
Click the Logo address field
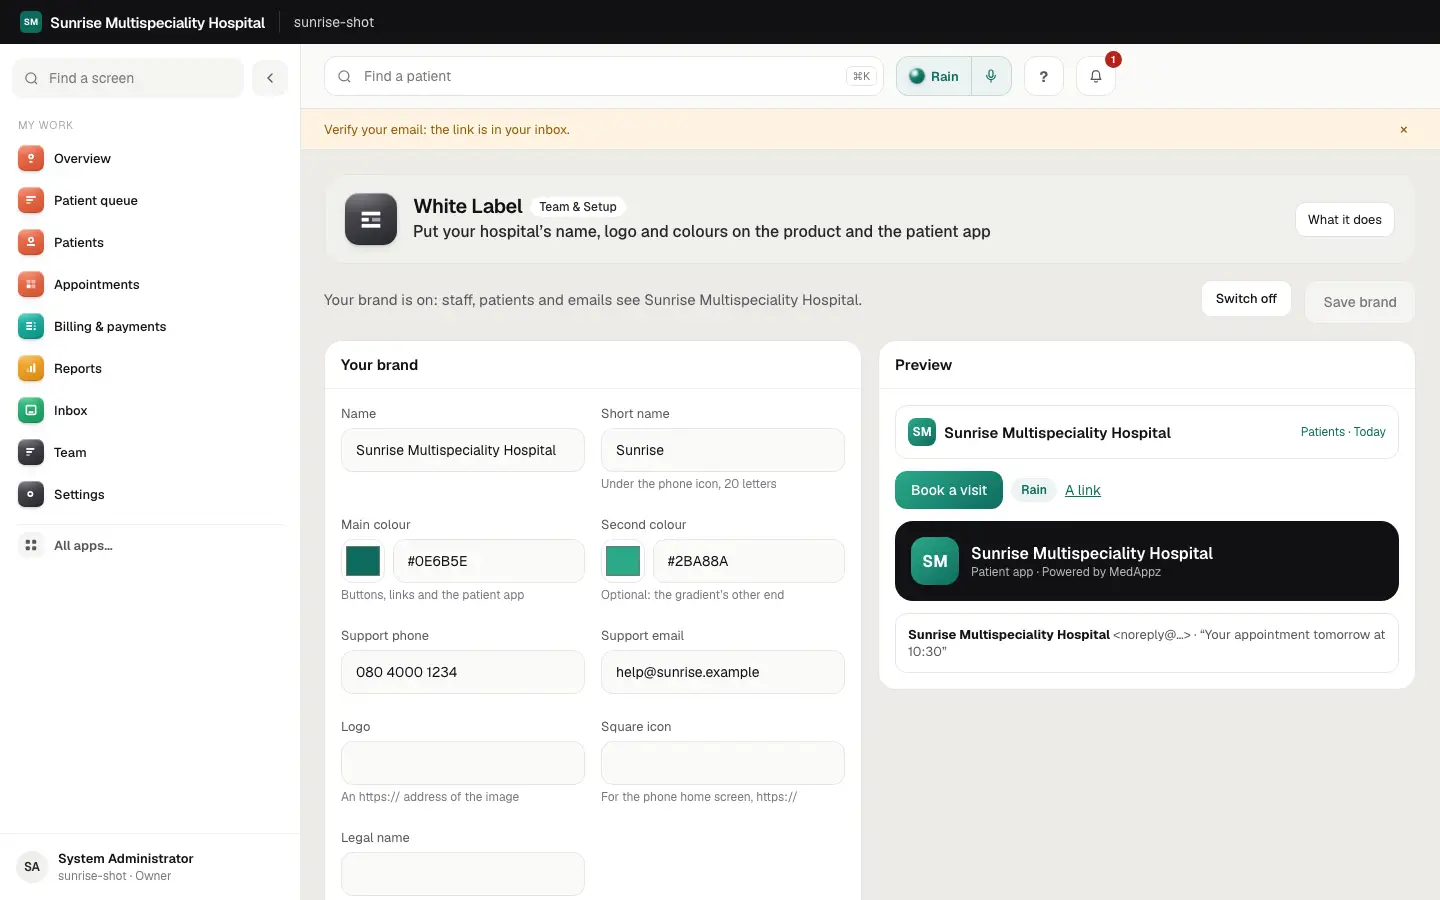(463, 763)
